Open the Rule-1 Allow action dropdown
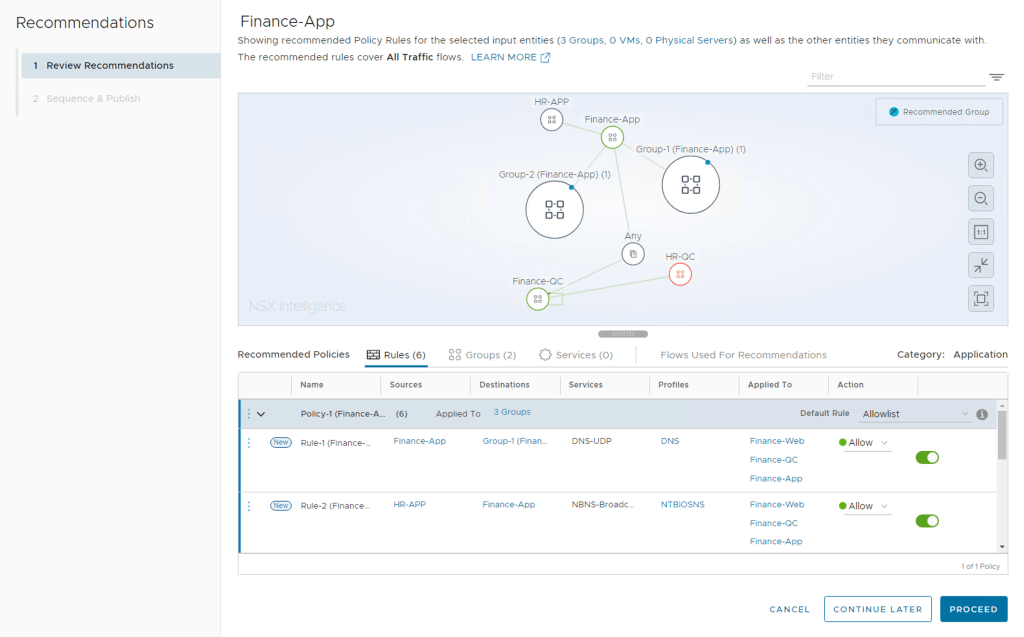 (866, 443)
